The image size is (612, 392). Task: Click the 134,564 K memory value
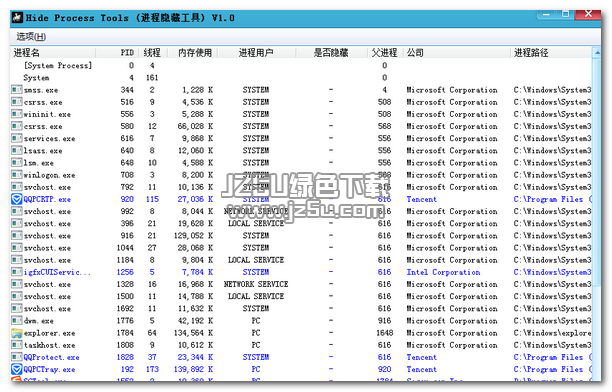194,333
